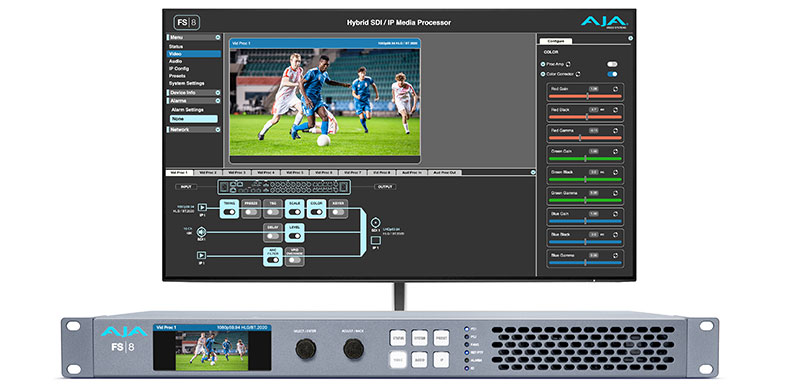Toggle the TIMING block switch

click(229, 212)
